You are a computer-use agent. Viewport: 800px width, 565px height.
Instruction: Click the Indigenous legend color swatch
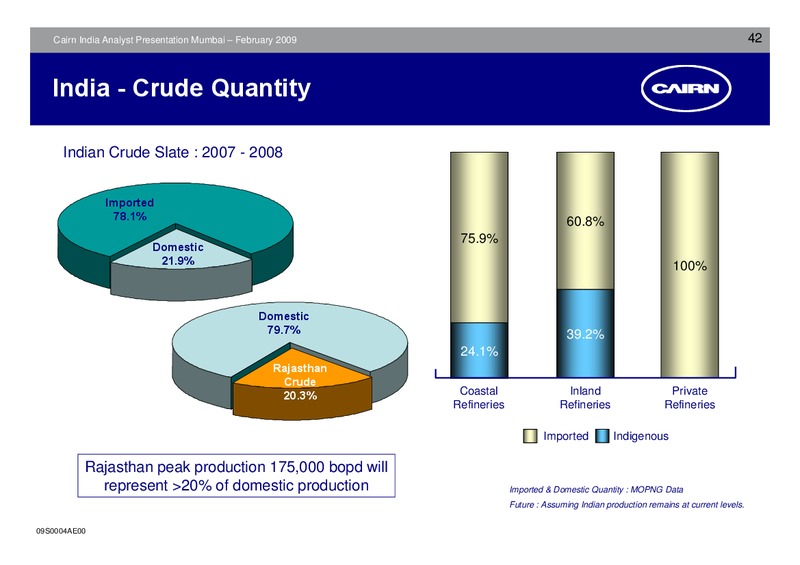click(602, 436)
